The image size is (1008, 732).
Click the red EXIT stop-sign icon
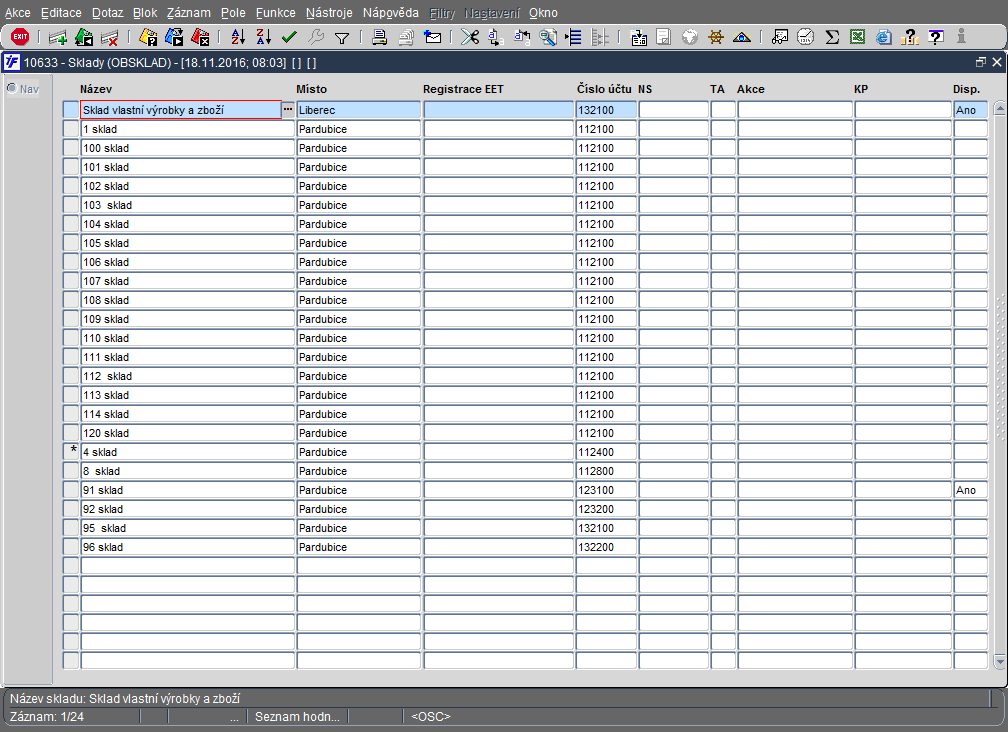(x=20, y=37)
